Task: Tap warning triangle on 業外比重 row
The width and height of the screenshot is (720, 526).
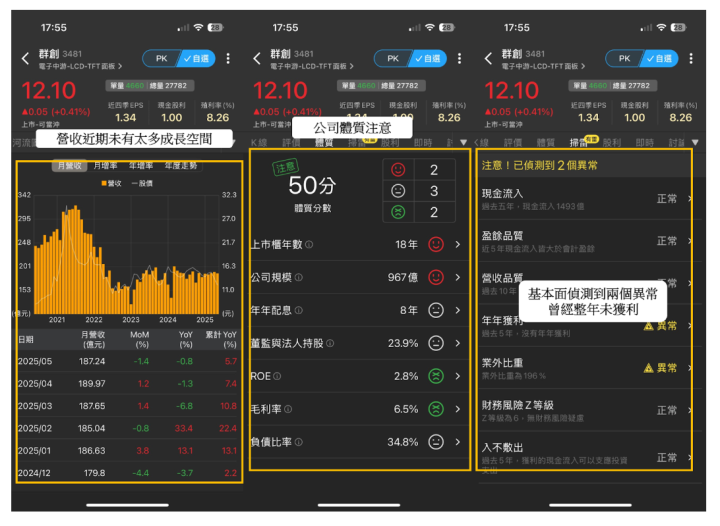Action: click(x=648, y=368)
